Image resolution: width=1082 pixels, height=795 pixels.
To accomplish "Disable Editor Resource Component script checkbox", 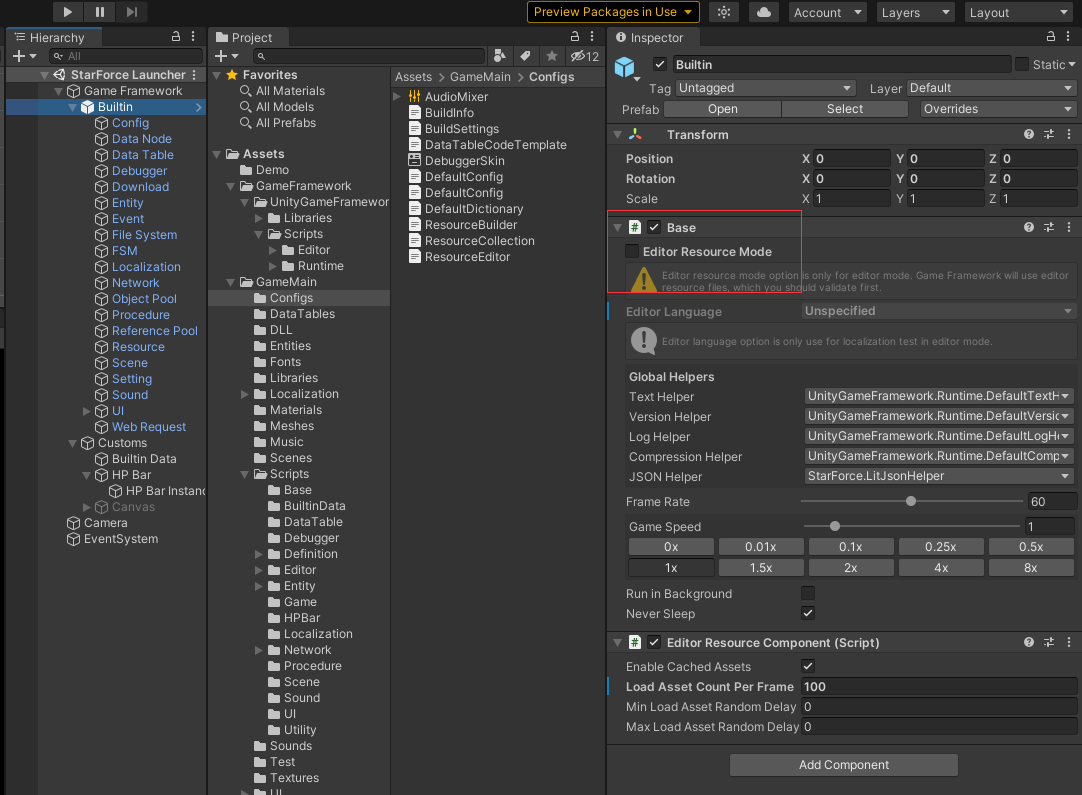I will pyautogui.click(x=654, y=642).
